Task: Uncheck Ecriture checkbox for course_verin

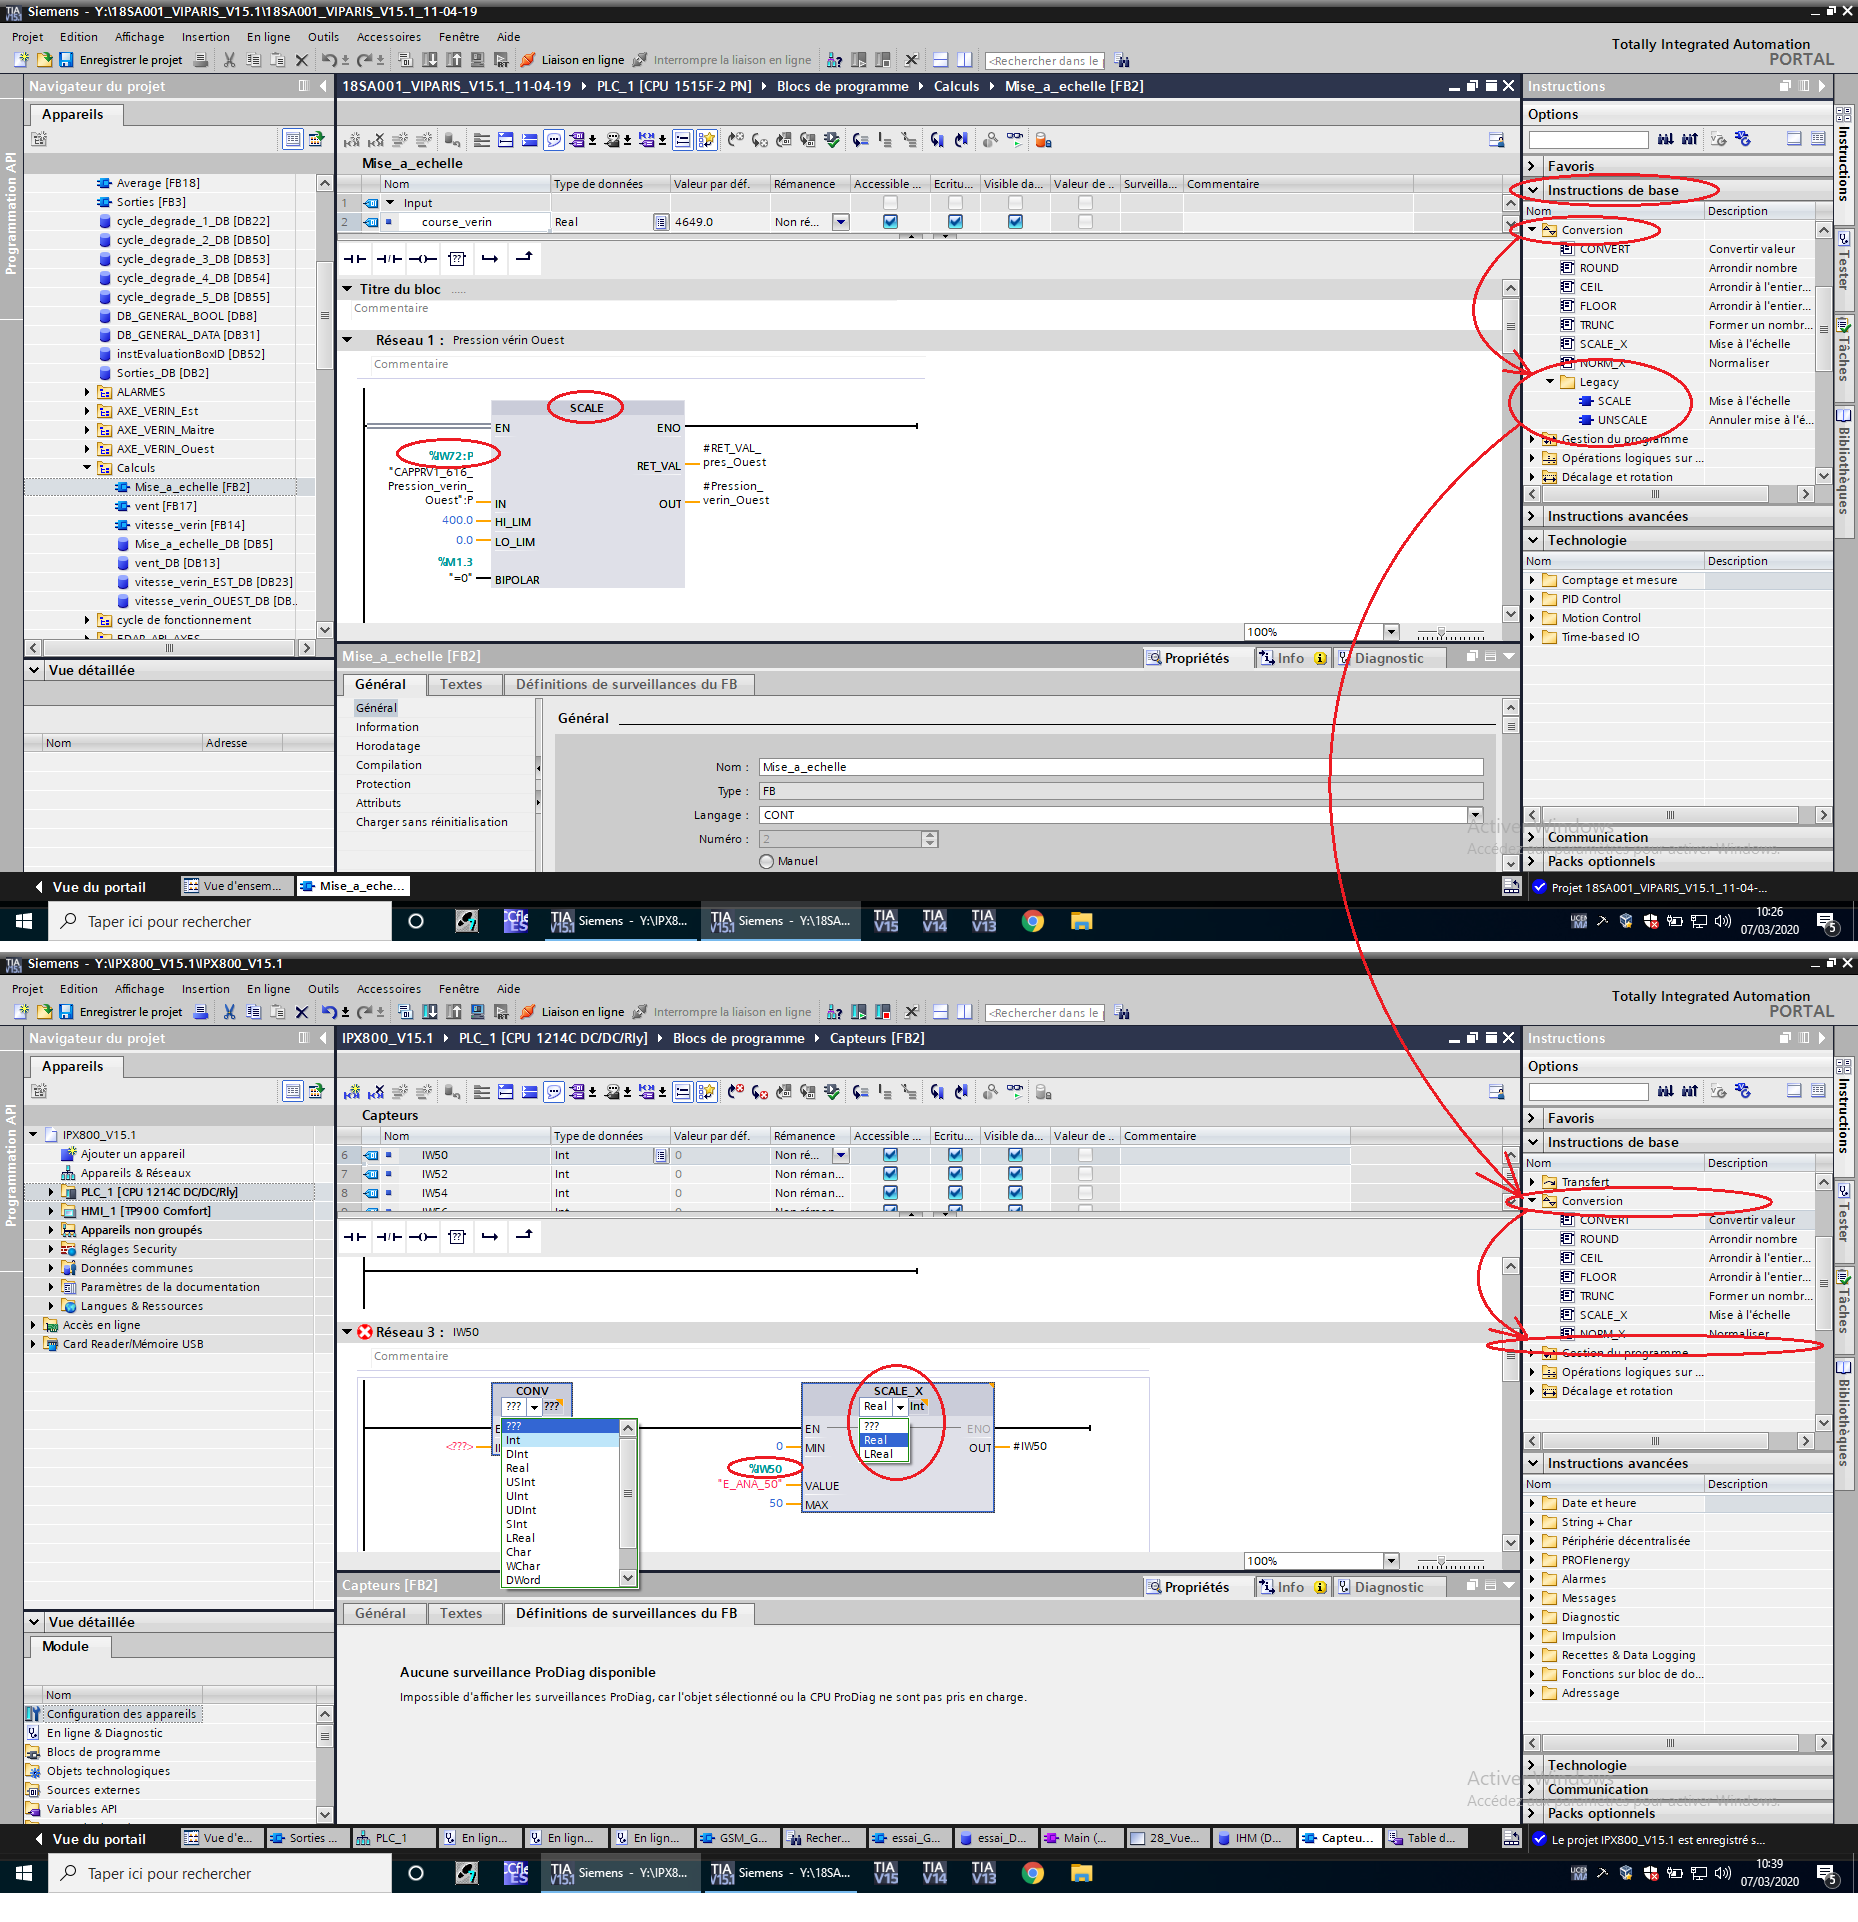Action: tap(955, 222)
